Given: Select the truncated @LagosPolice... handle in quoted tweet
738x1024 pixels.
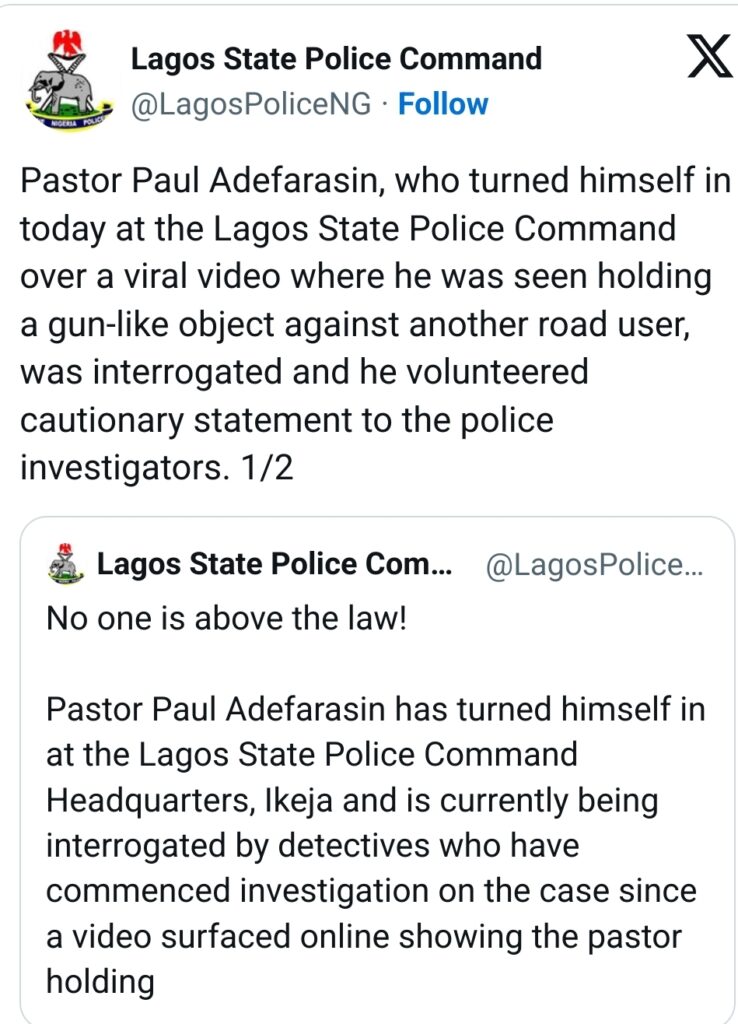Looking at the screenshot, I should click(x=594, y=564).
